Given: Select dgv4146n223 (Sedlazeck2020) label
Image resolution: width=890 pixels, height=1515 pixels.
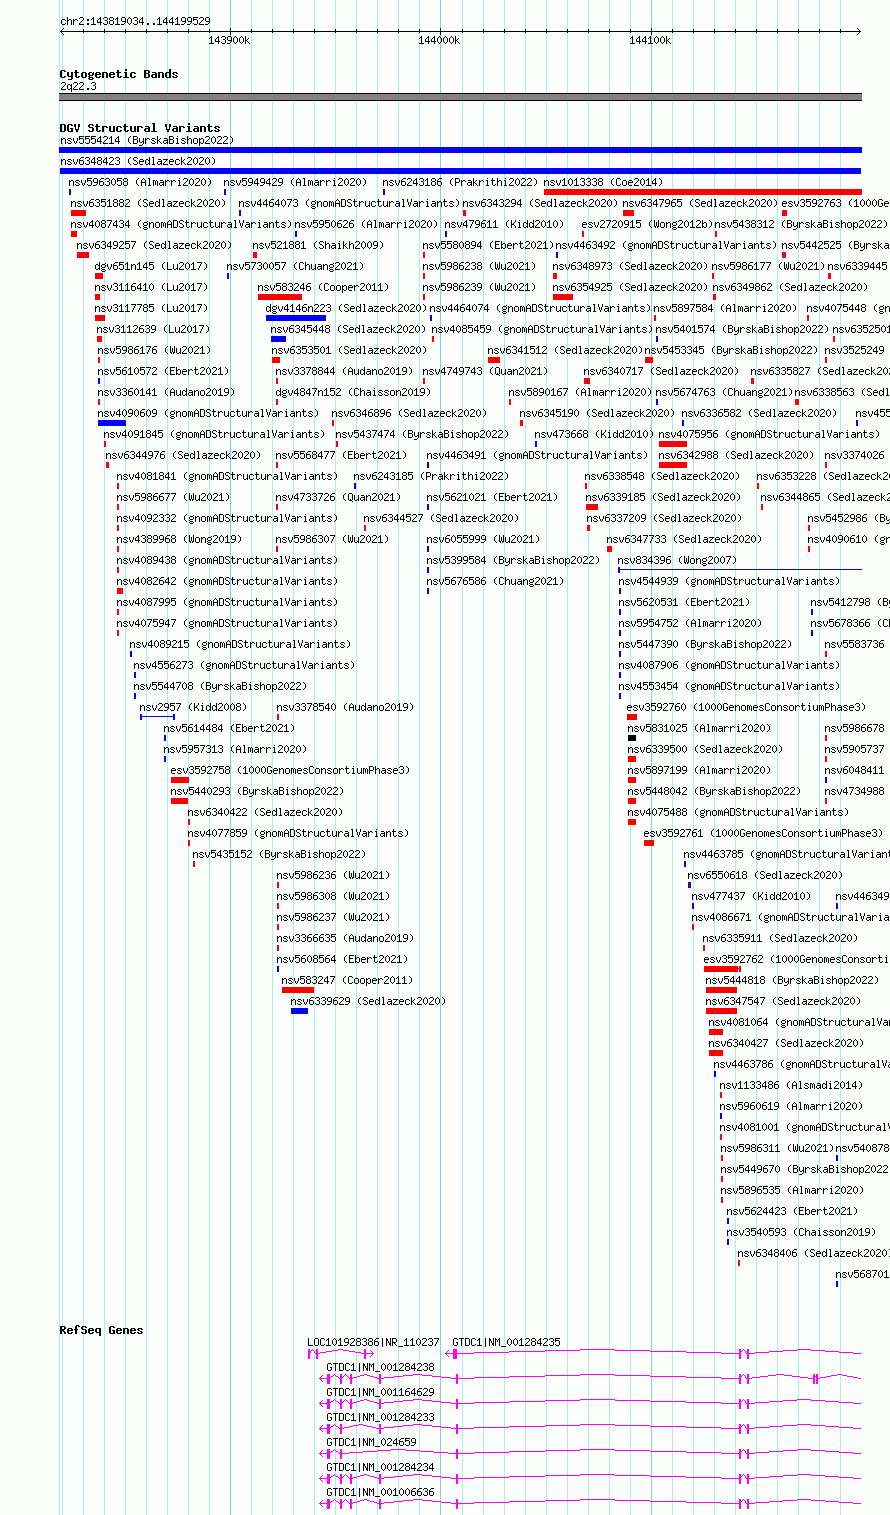Looking at the screenshot, I should click(345, 308).
